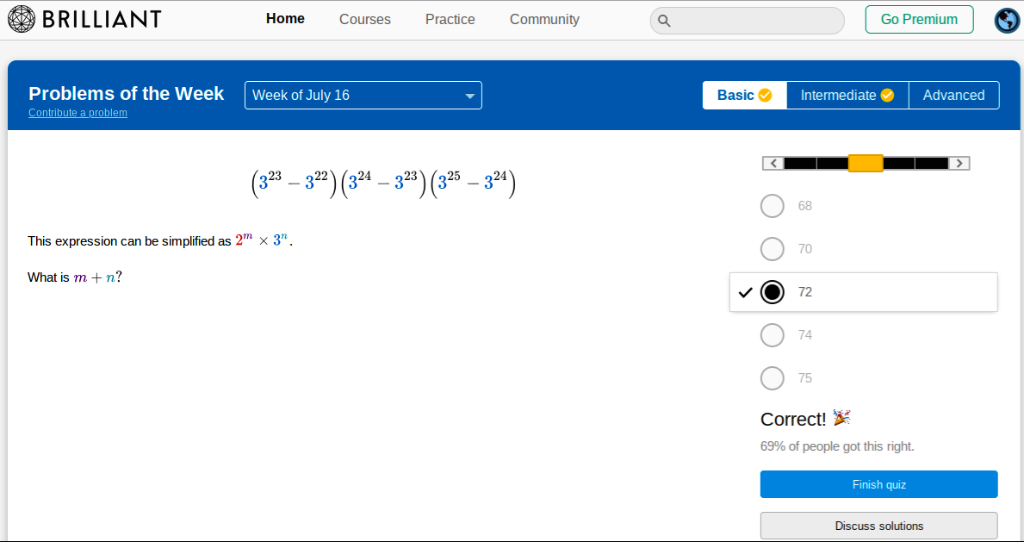Go to next problem with right arrow
This screenshot has height=542, width=1024.
click(959, 163)
